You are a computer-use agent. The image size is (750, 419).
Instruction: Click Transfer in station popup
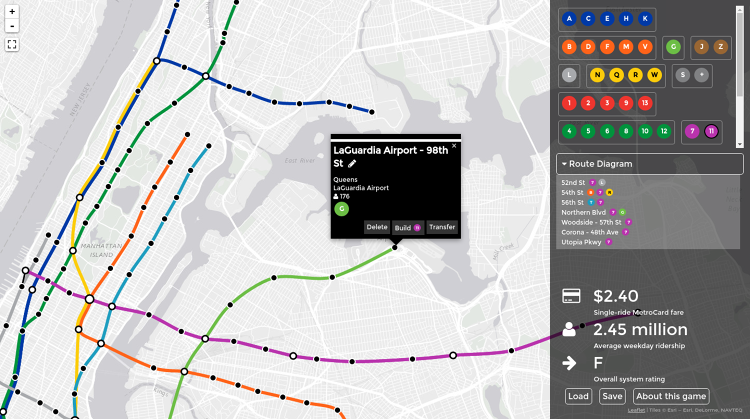point(442,227)
